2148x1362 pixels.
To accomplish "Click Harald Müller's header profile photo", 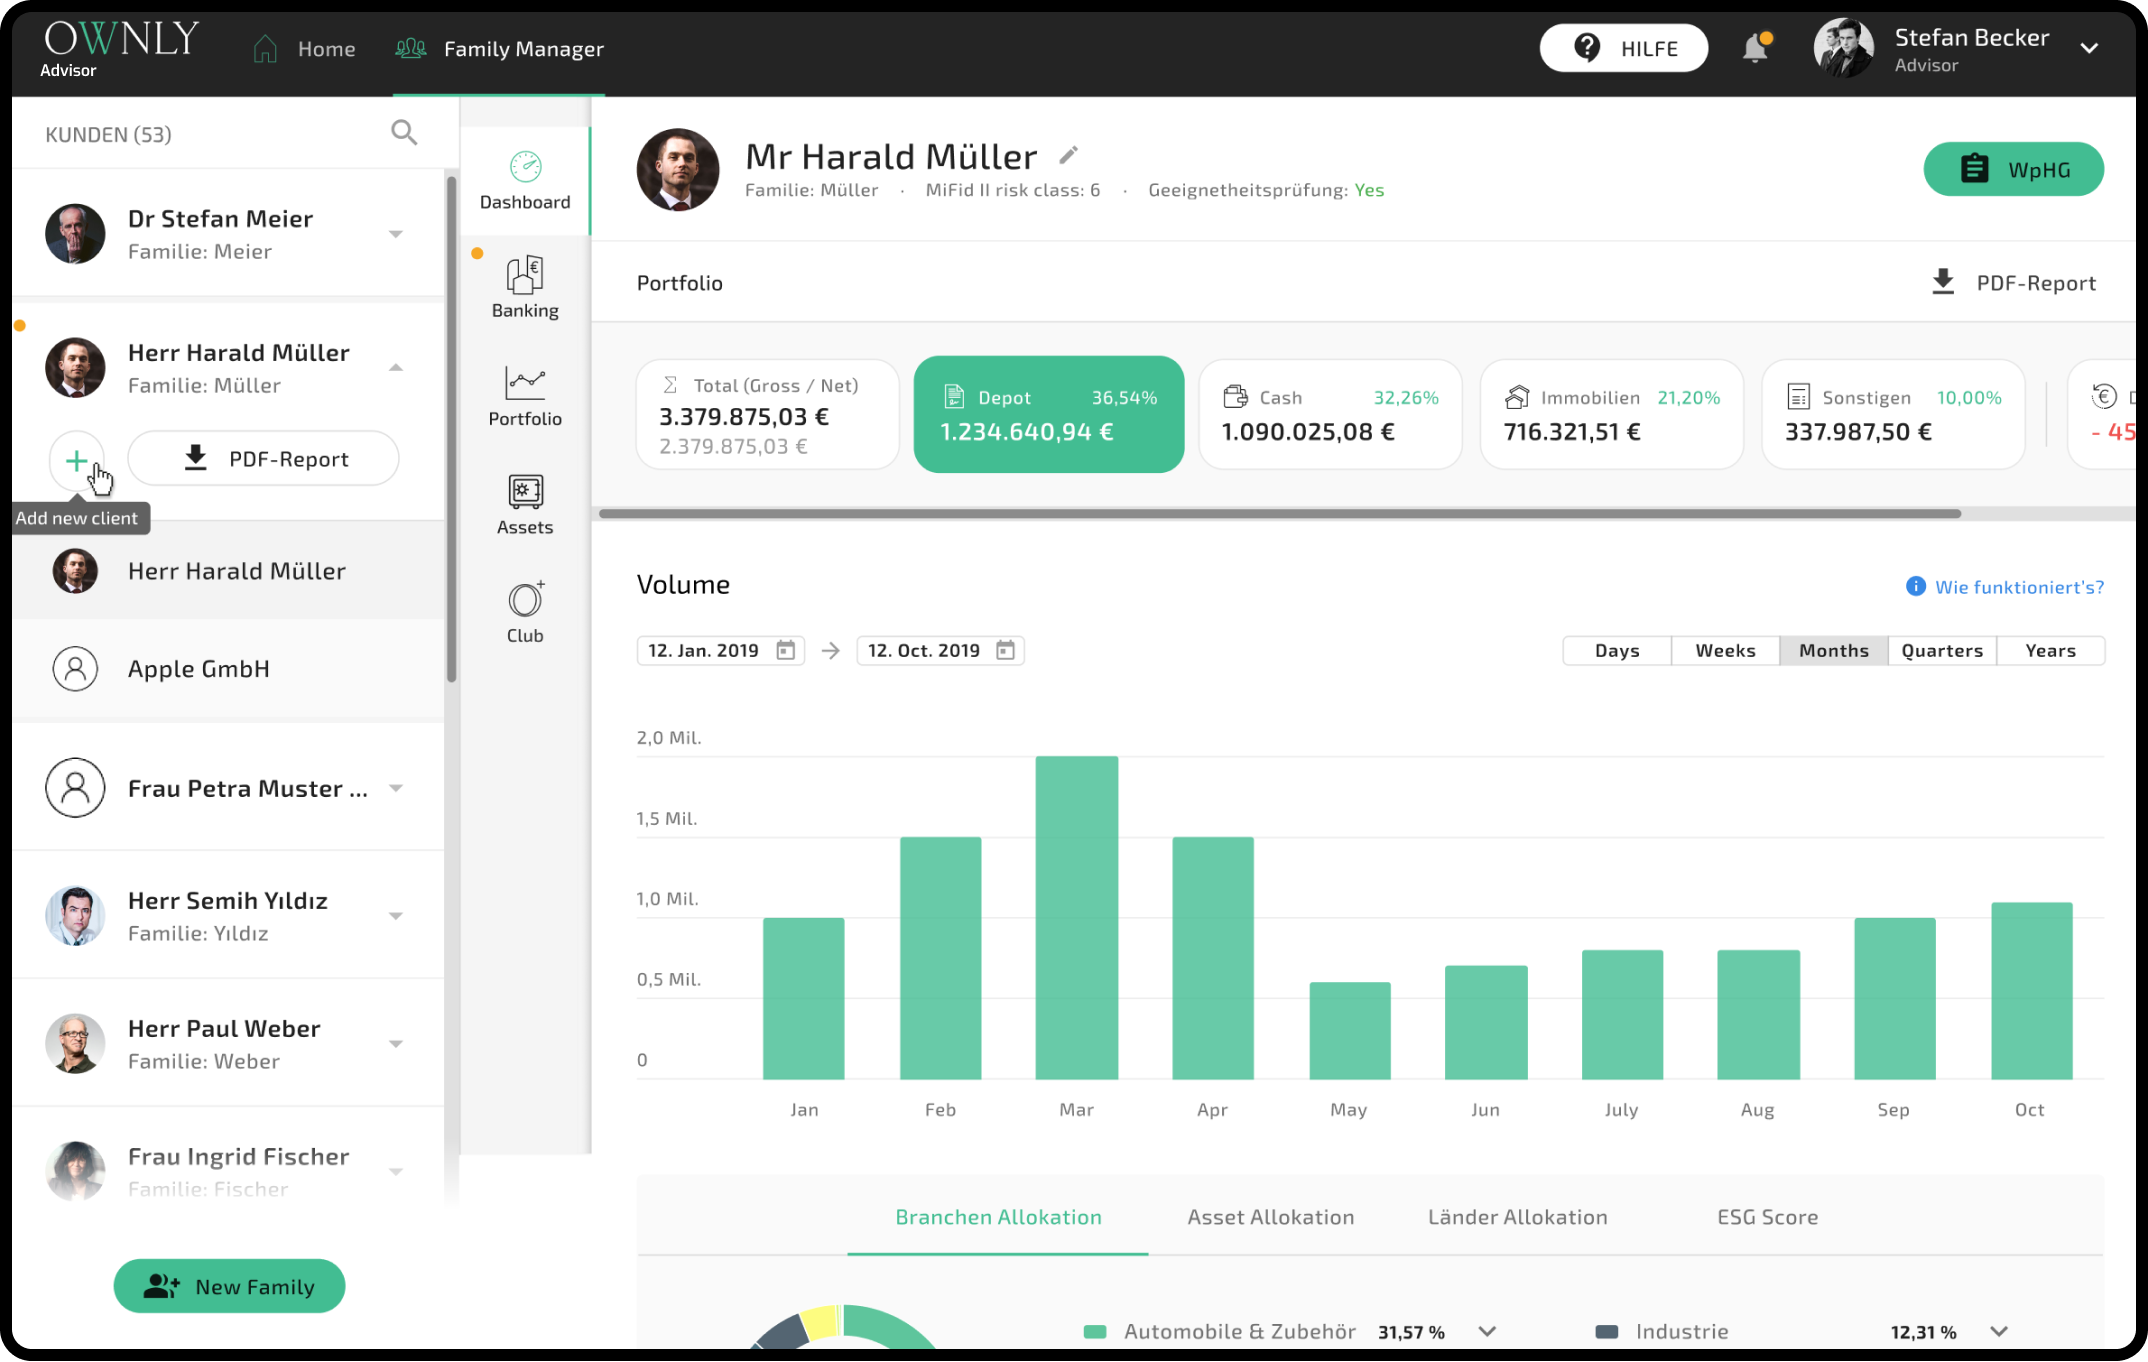I will click(x=678, y=169).
